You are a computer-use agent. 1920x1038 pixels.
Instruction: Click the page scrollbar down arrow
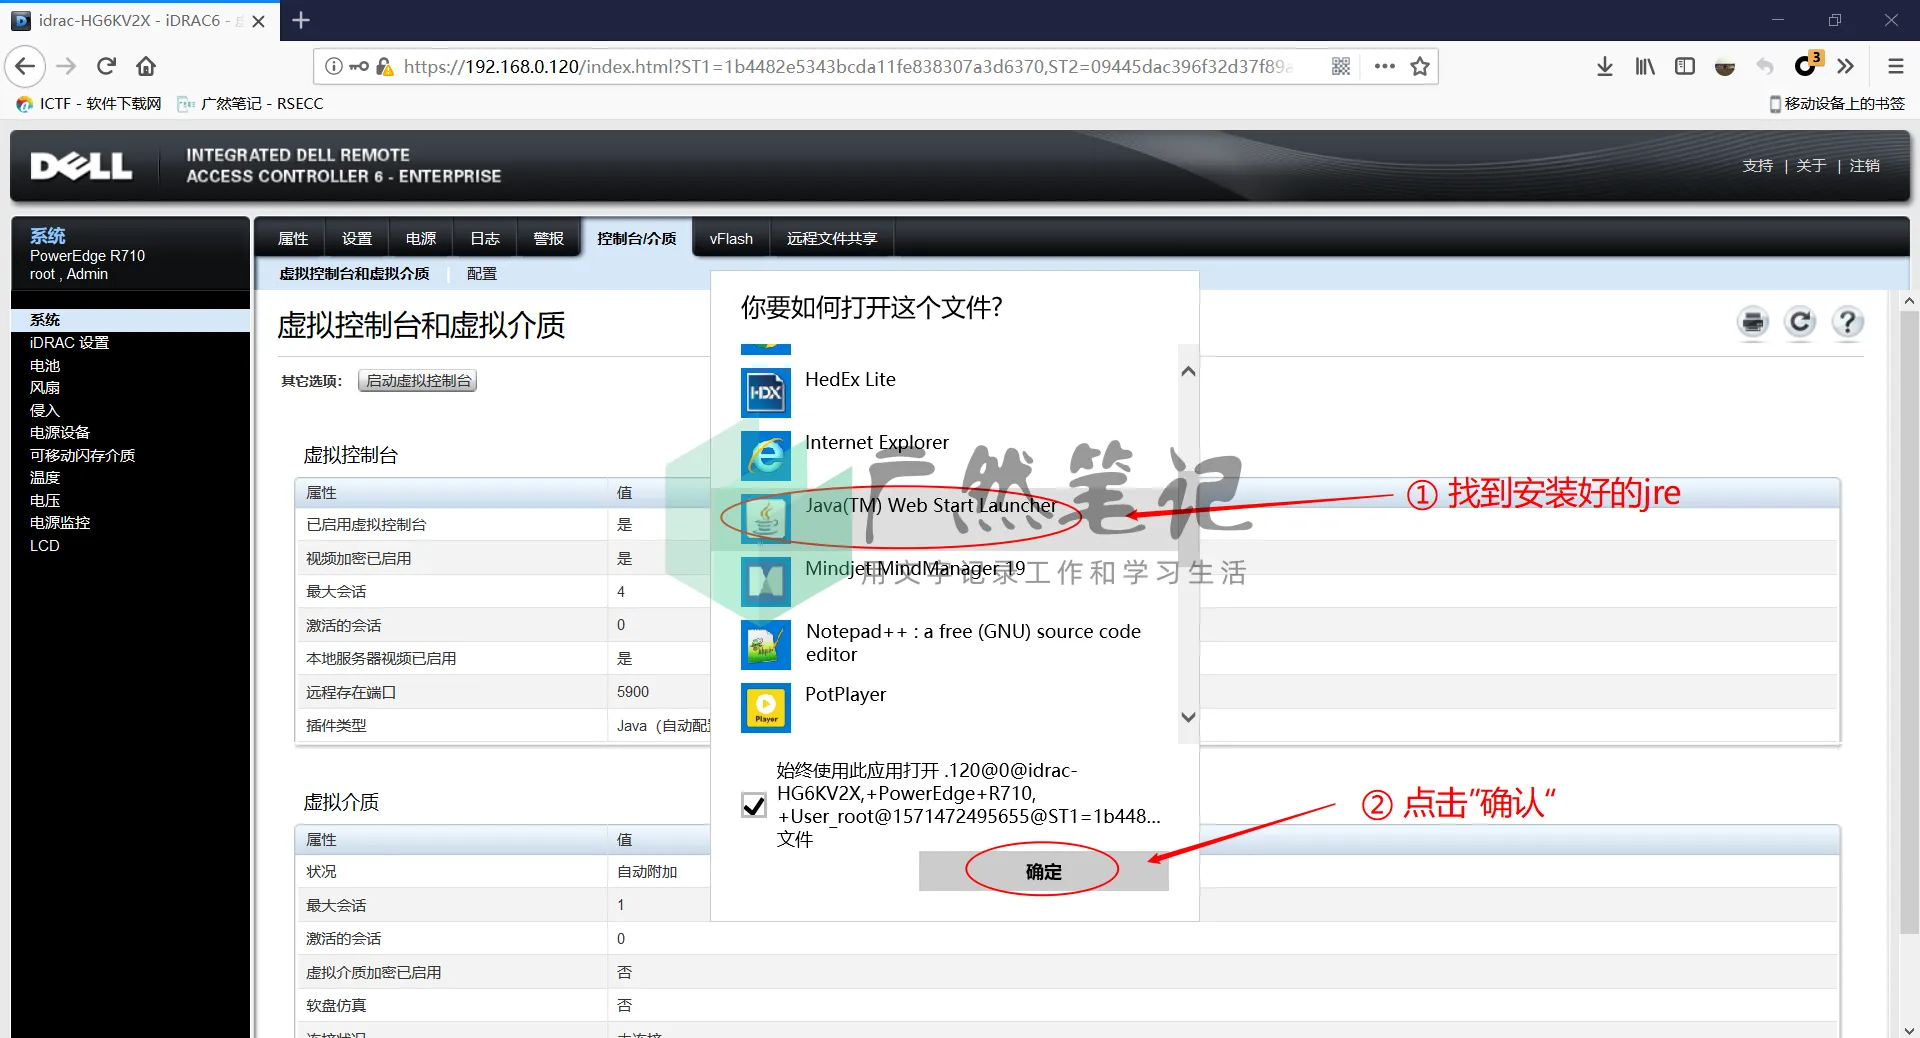pos(1909,1029)
